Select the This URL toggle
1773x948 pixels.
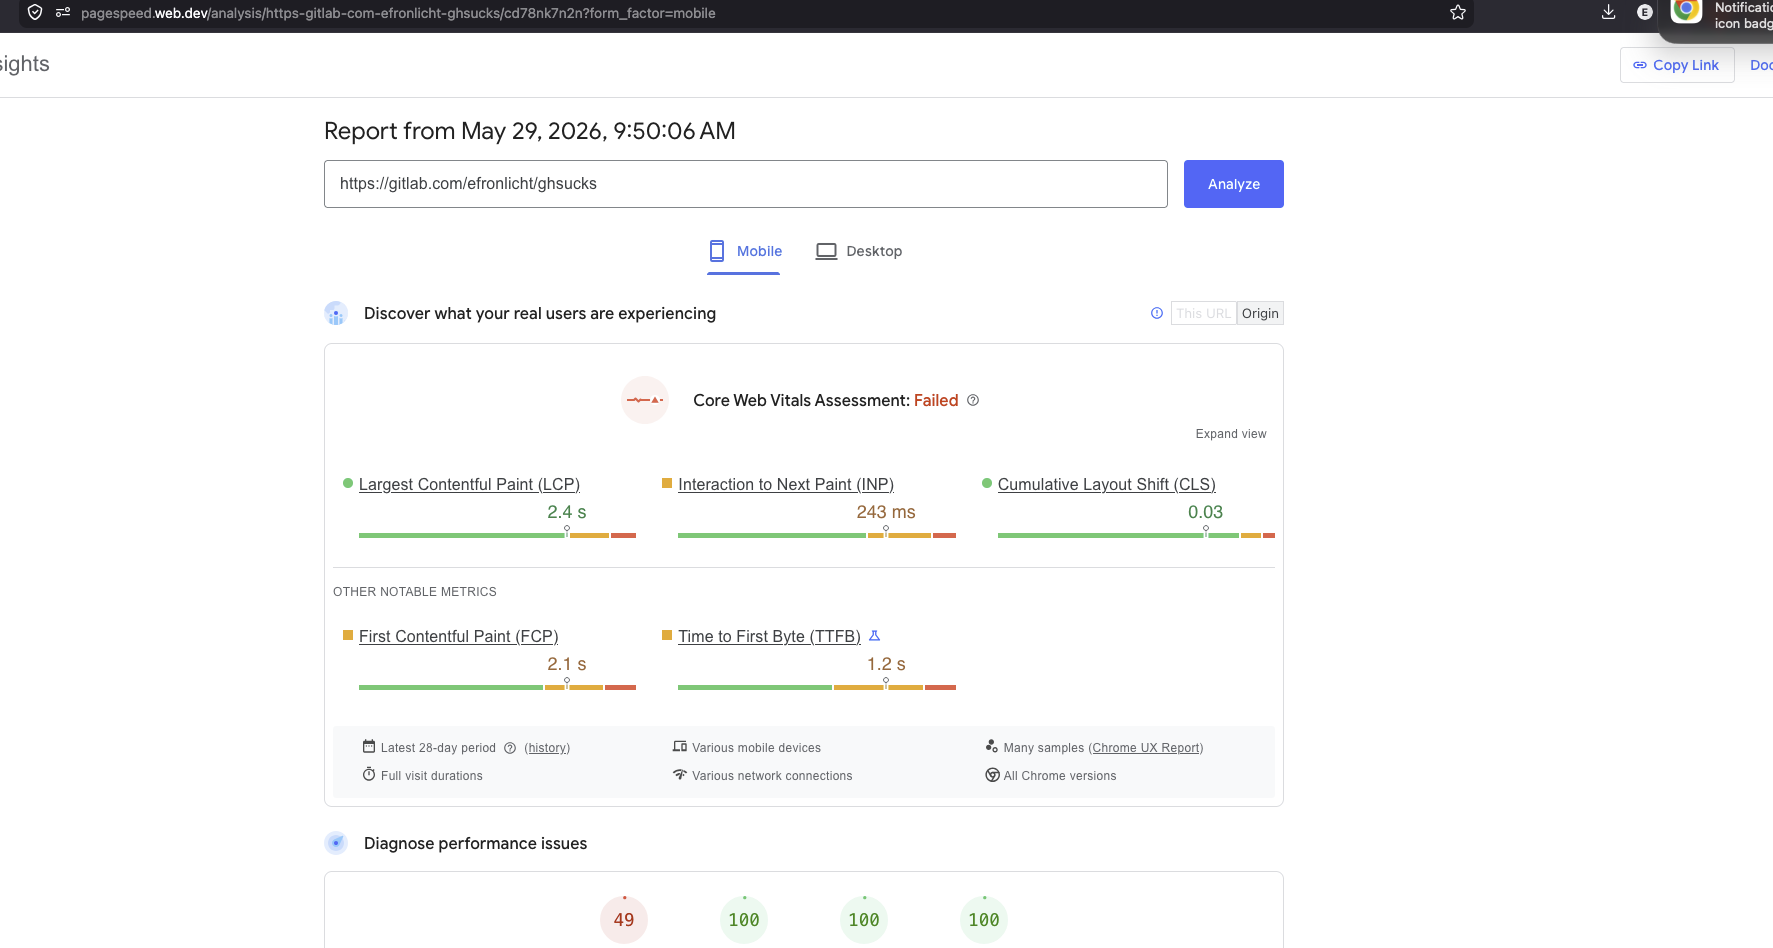tap(1203, 313)
